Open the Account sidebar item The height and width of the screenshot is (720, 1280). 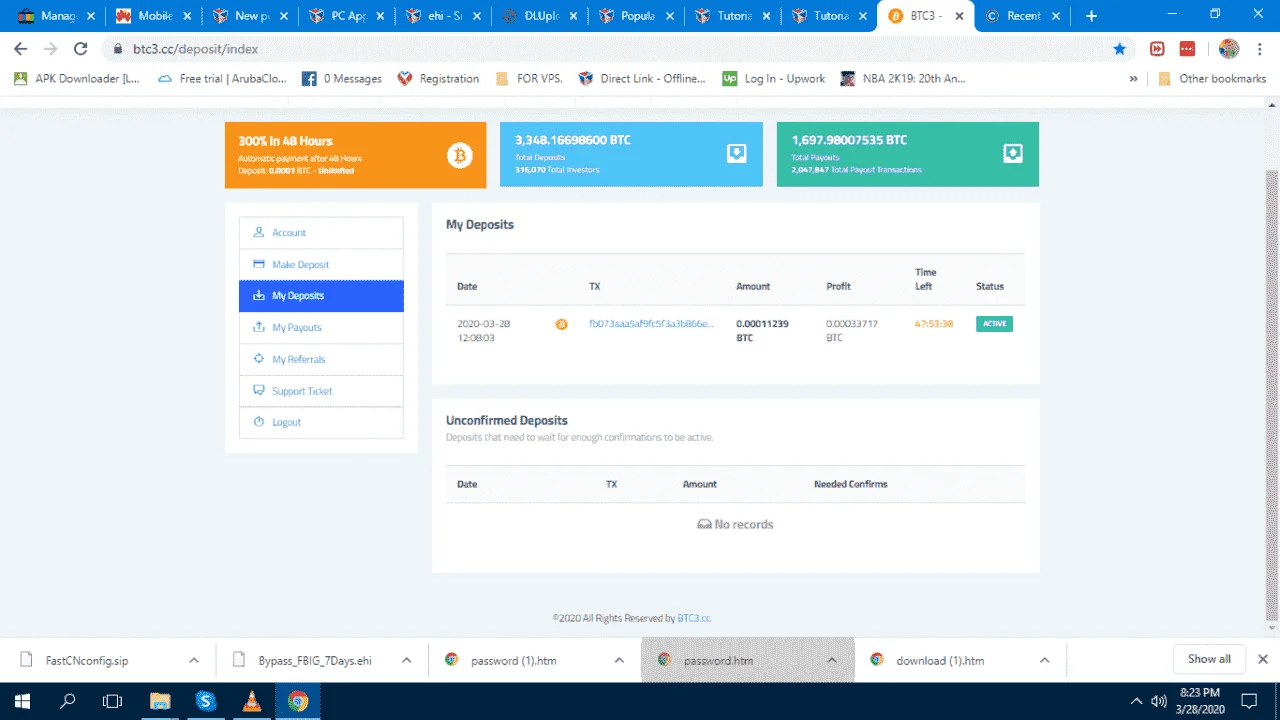(321, 233)
